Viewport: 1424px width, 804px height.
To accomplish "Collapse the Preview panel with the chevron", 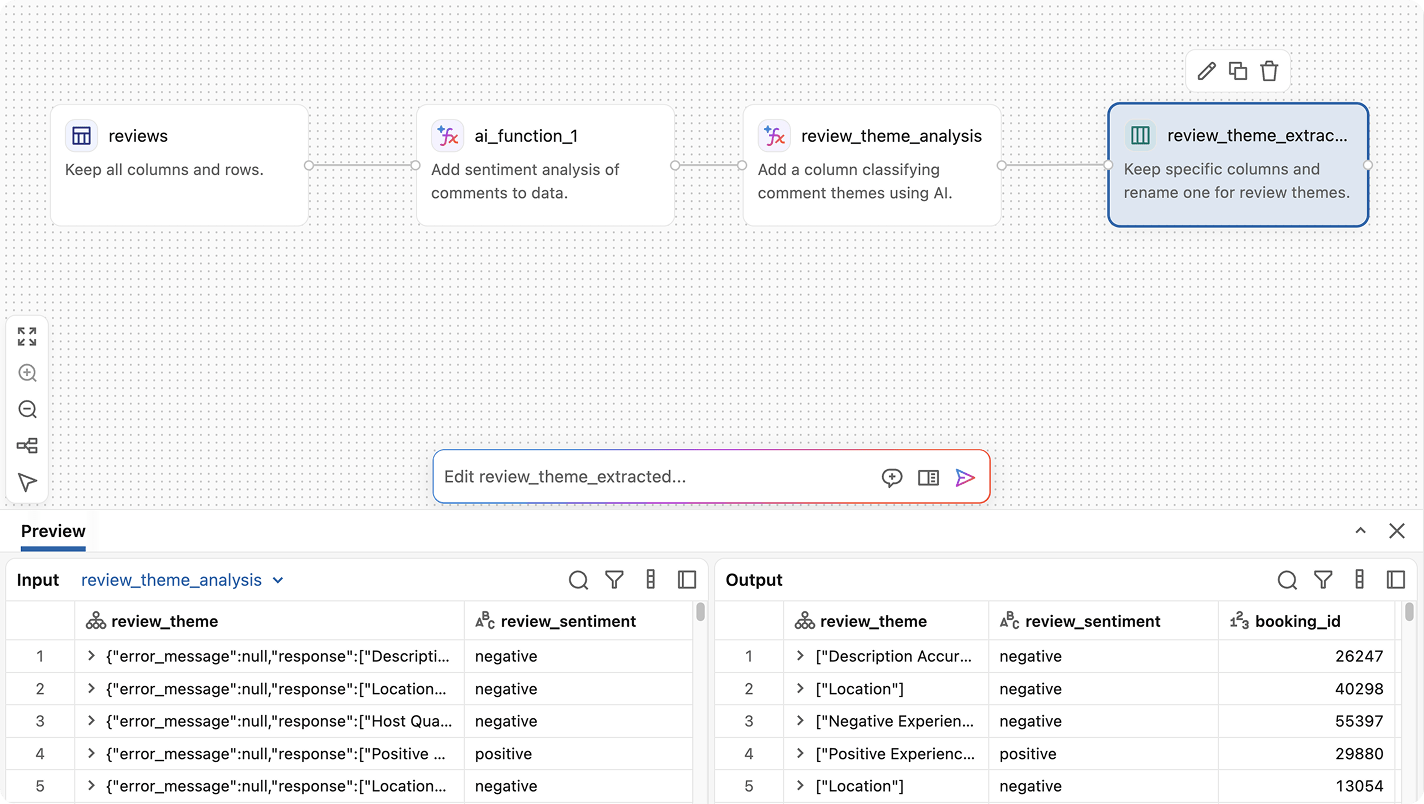I will [x=1360, y=531].
